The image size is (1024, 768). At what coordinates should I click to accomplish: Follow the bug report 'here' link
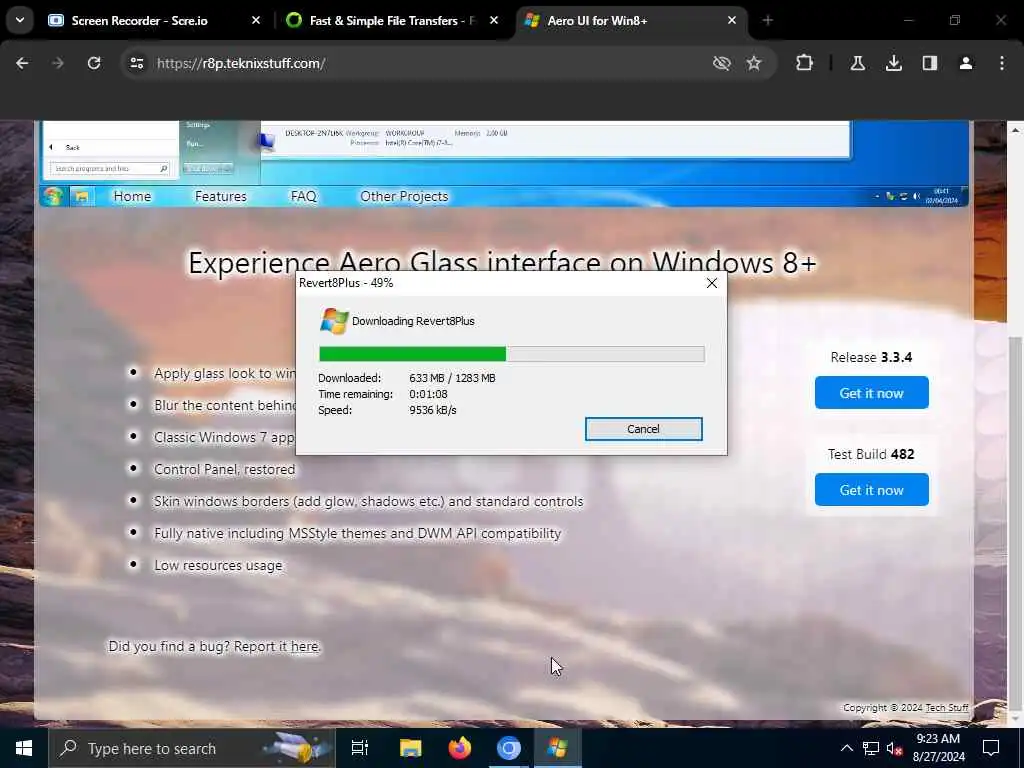click(304, 647)
